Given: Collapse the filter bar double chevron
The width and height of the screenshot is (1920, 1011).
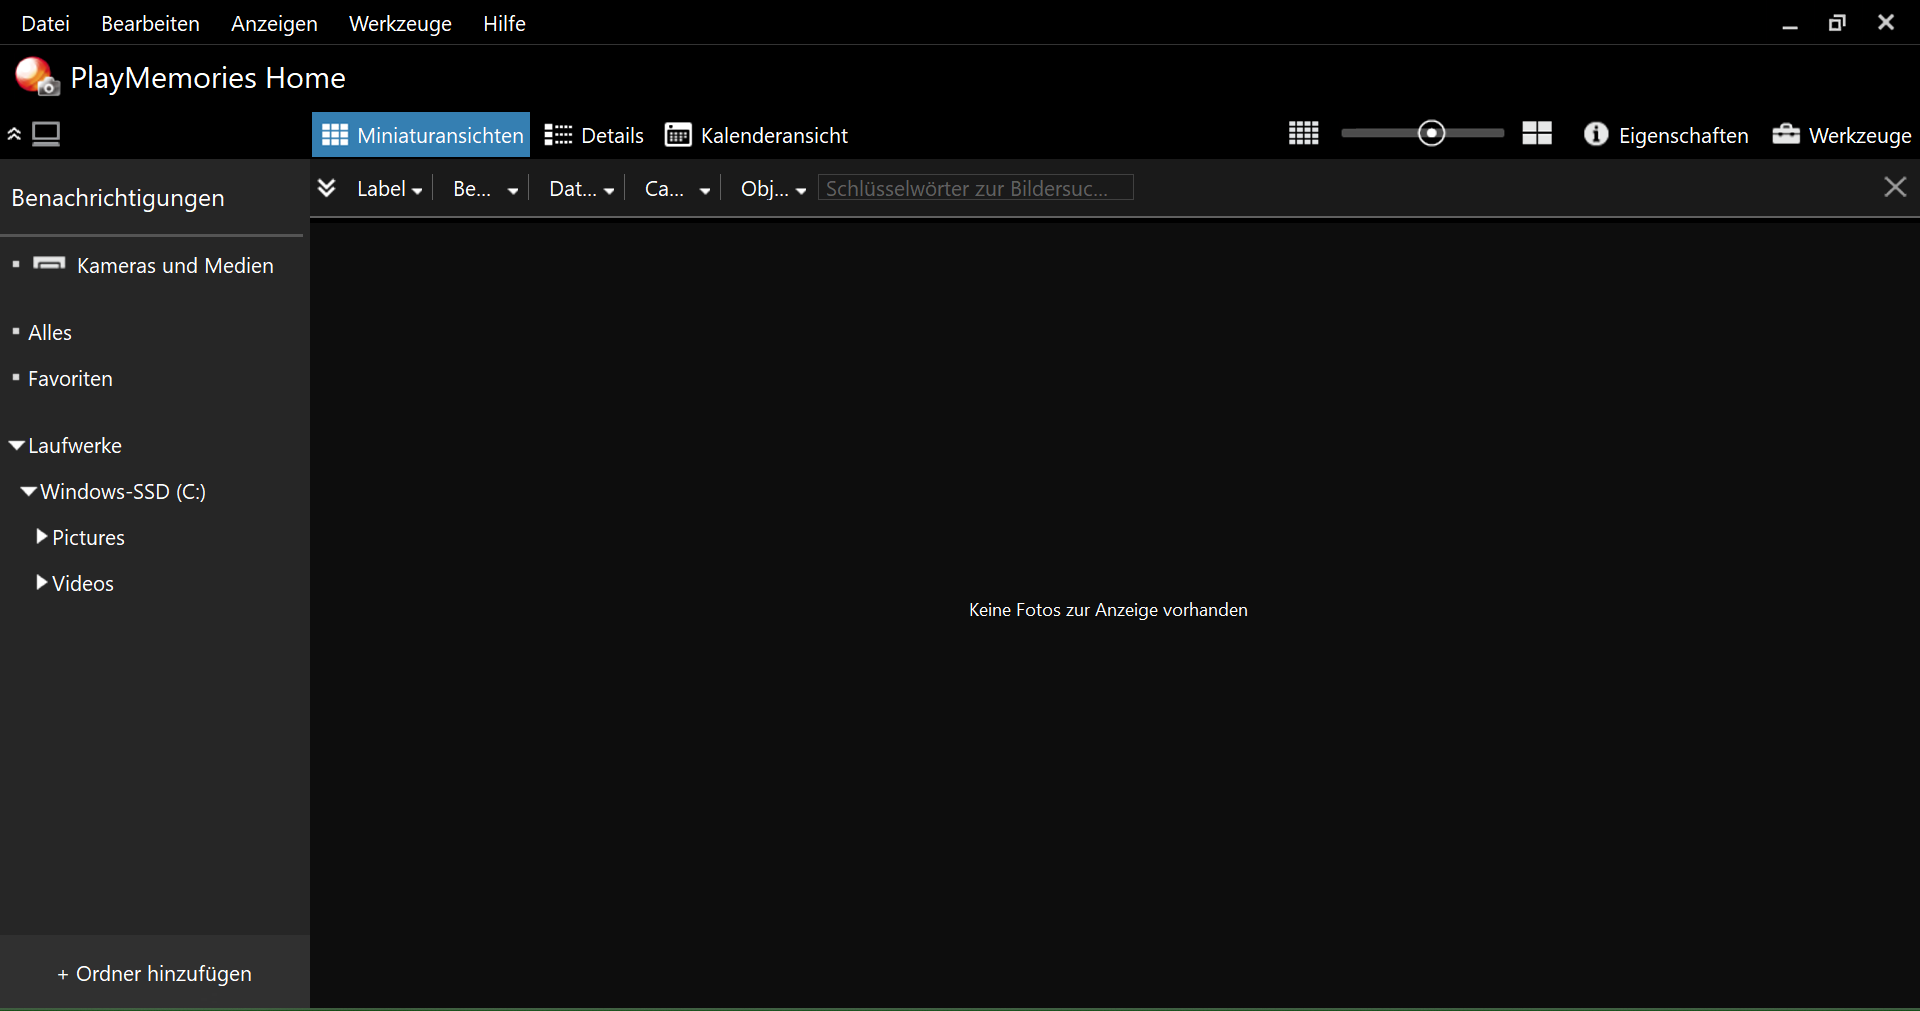Looking at the screenshot, I should tap(327, 188).
